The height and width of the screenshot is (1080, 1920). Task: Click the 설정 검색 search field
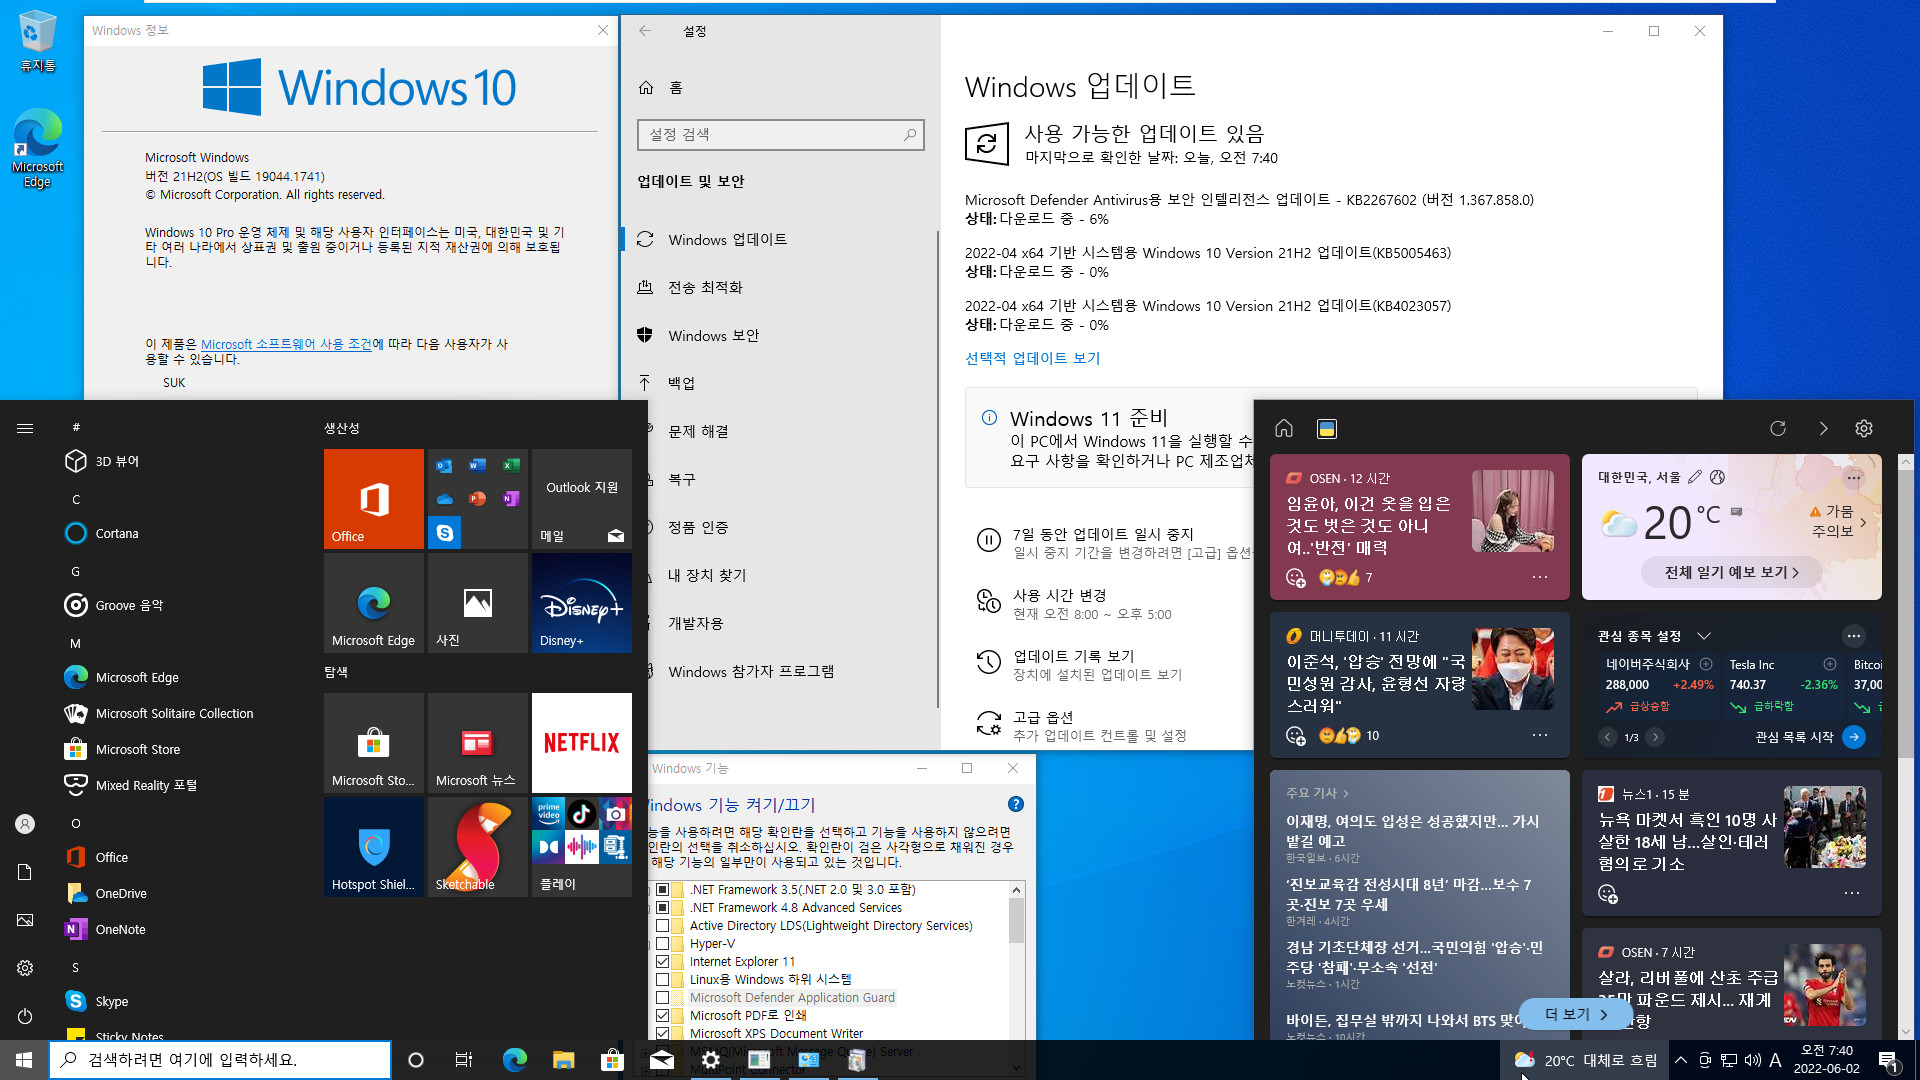tap(780, 134)
